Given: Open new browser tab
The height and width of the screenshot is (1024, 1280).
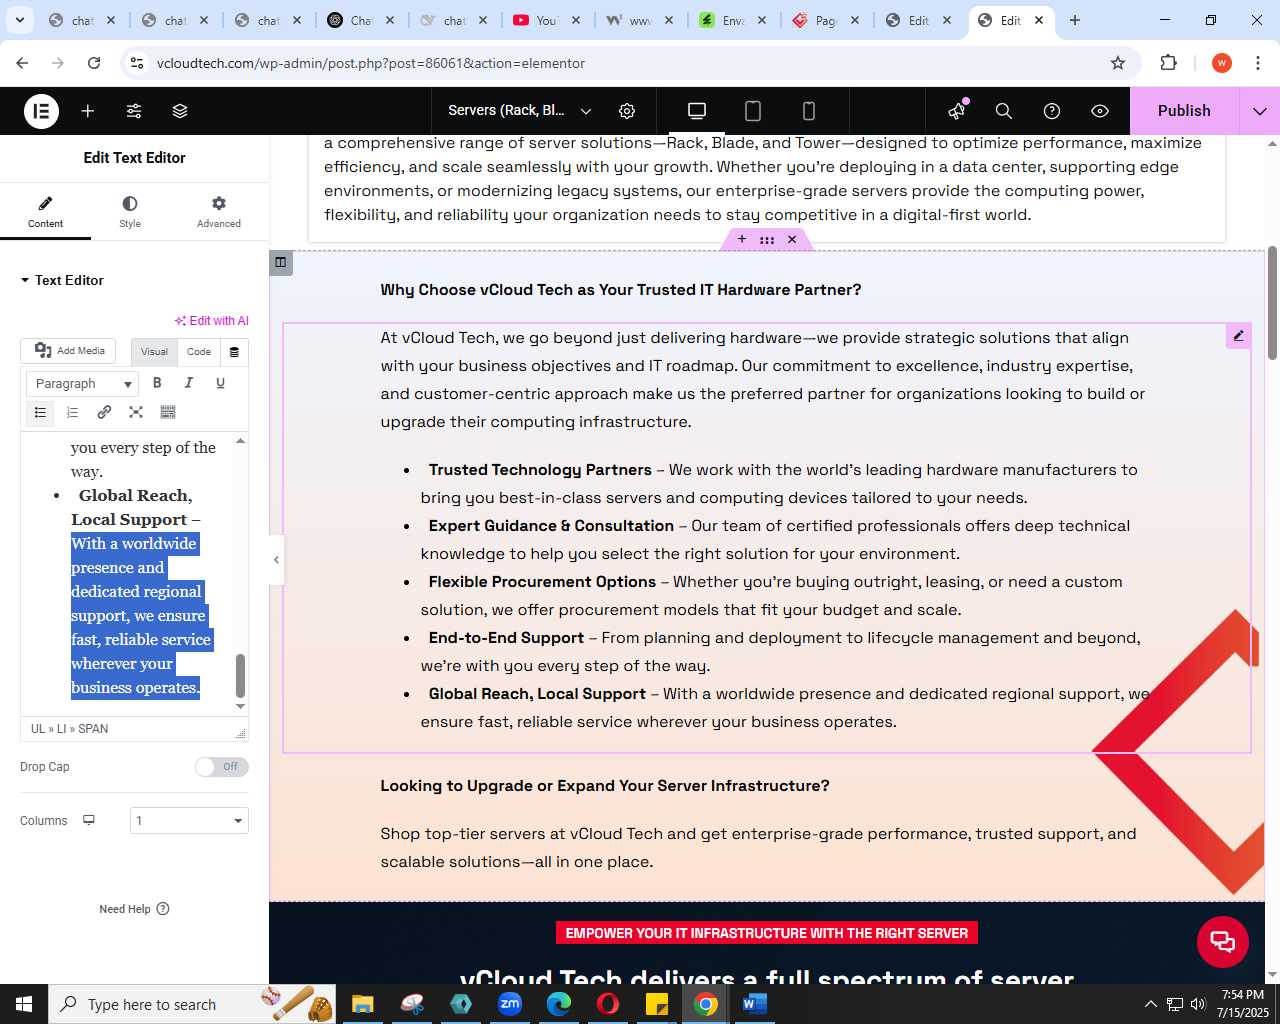Looking at the screenshot, I should [x=1075, y=20].
